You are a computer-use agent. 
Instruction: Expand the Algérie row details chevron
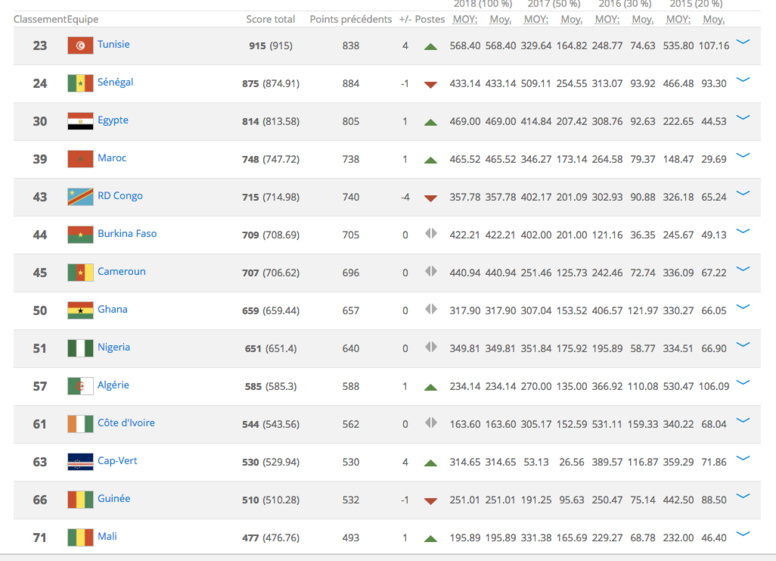[x=743, y=383]
